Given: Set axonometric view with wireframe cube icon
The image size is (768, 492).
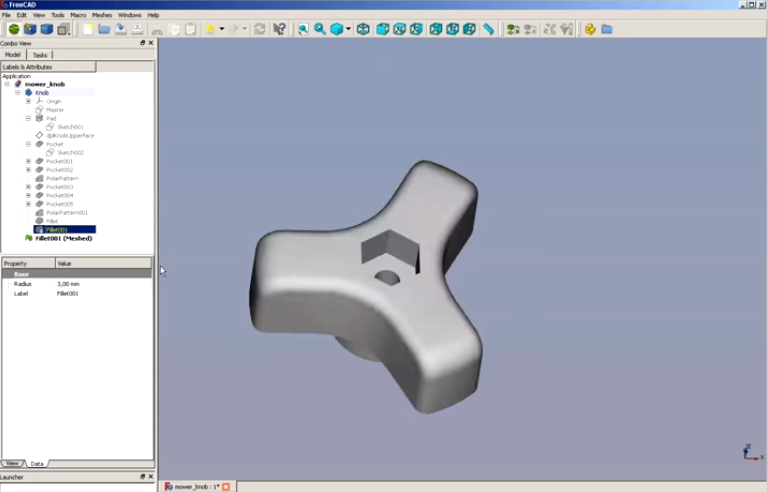Looking at the screenshot, I should click(x=363, y=29).
